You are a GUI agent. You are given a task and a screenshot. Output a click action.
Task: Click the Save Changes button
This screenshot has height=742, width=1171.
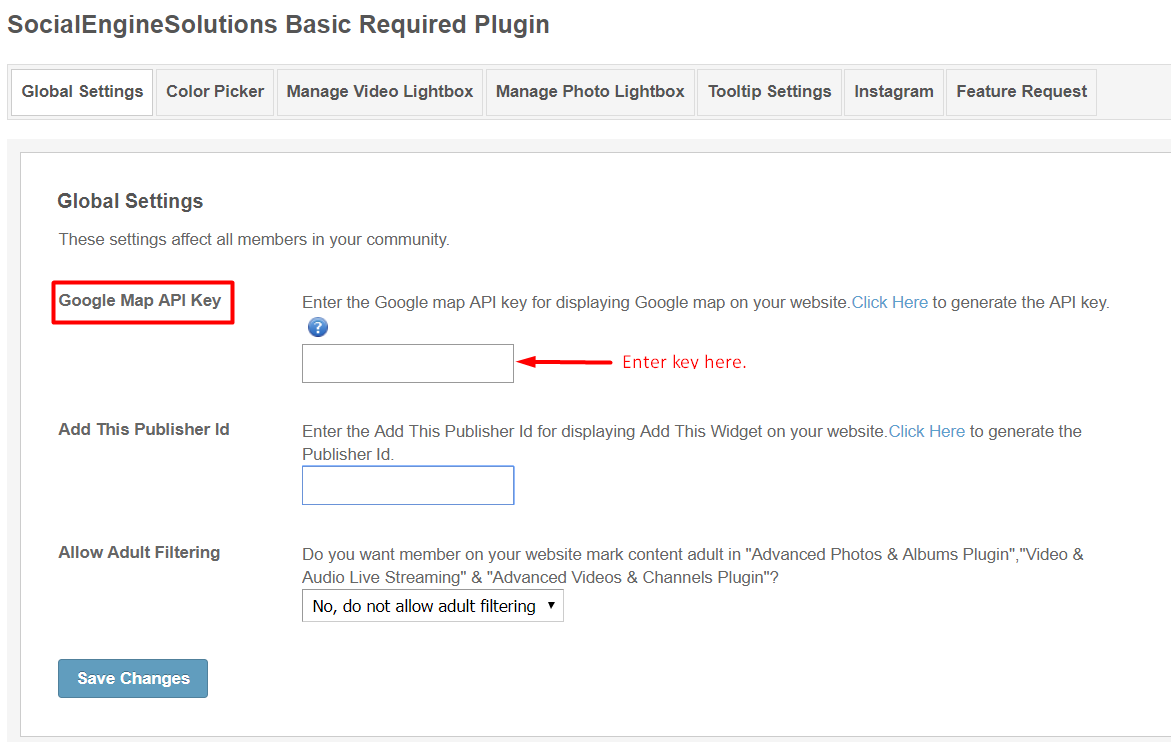(x=133, y=679)
